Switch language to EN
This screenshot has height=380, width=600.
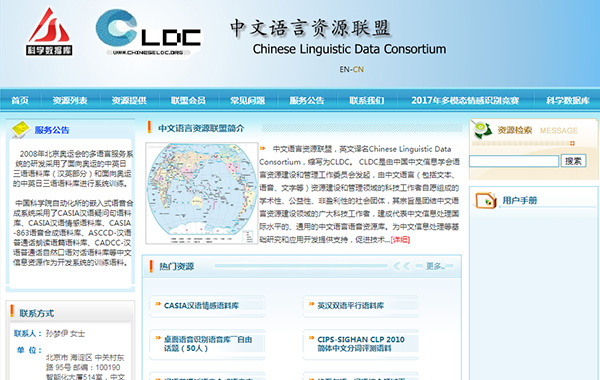(x=344, y=69)
